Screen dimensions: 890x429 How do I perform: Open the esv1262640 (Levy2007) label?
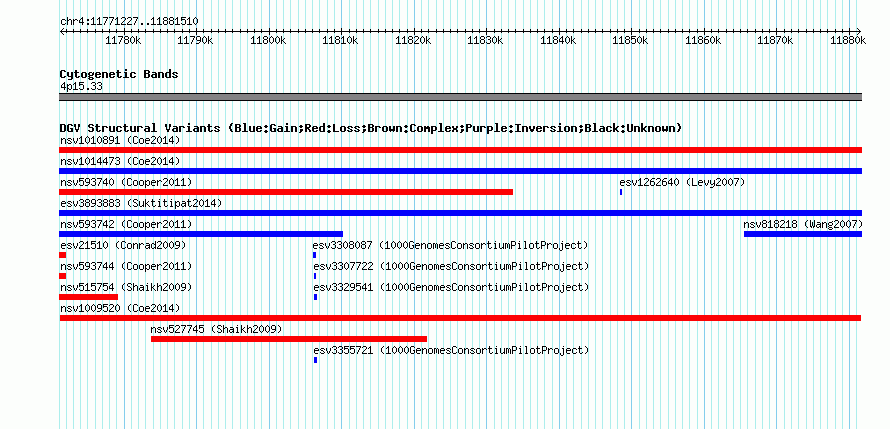[x=682, y=182]
